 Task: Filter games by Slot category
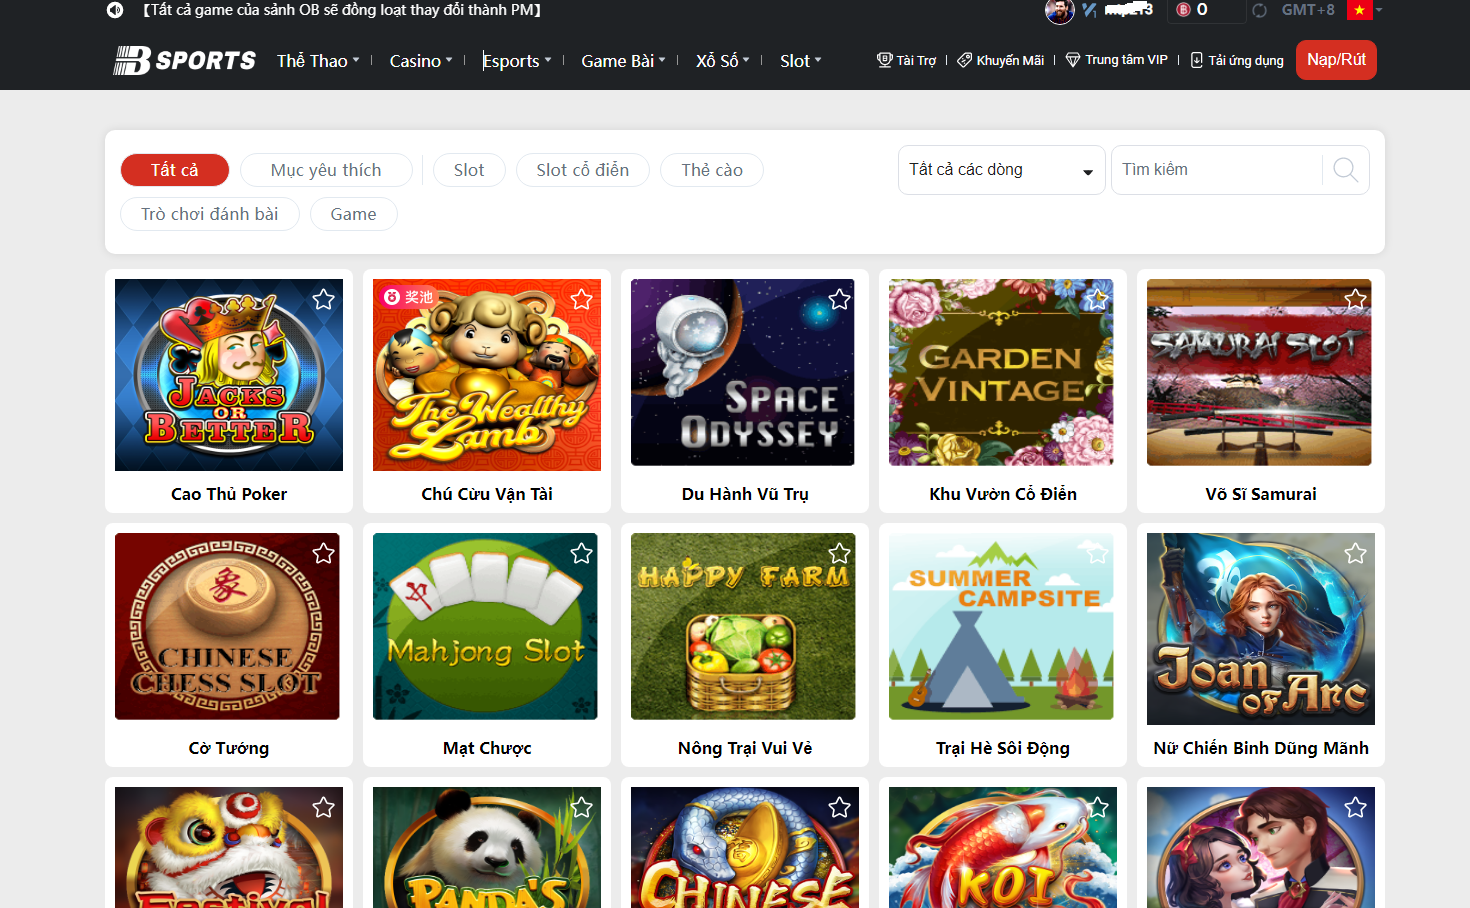pyautogui.click(x=469, y=170)
